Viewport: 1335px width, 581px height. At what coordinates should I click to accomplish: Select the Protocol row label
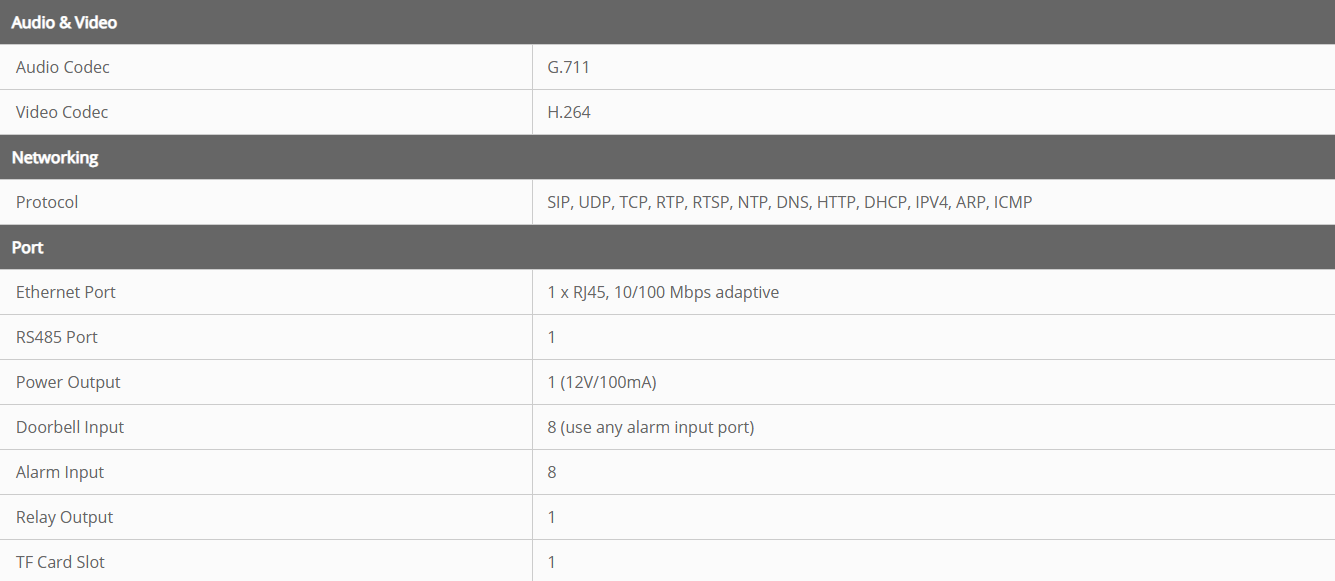click(47, 202)
